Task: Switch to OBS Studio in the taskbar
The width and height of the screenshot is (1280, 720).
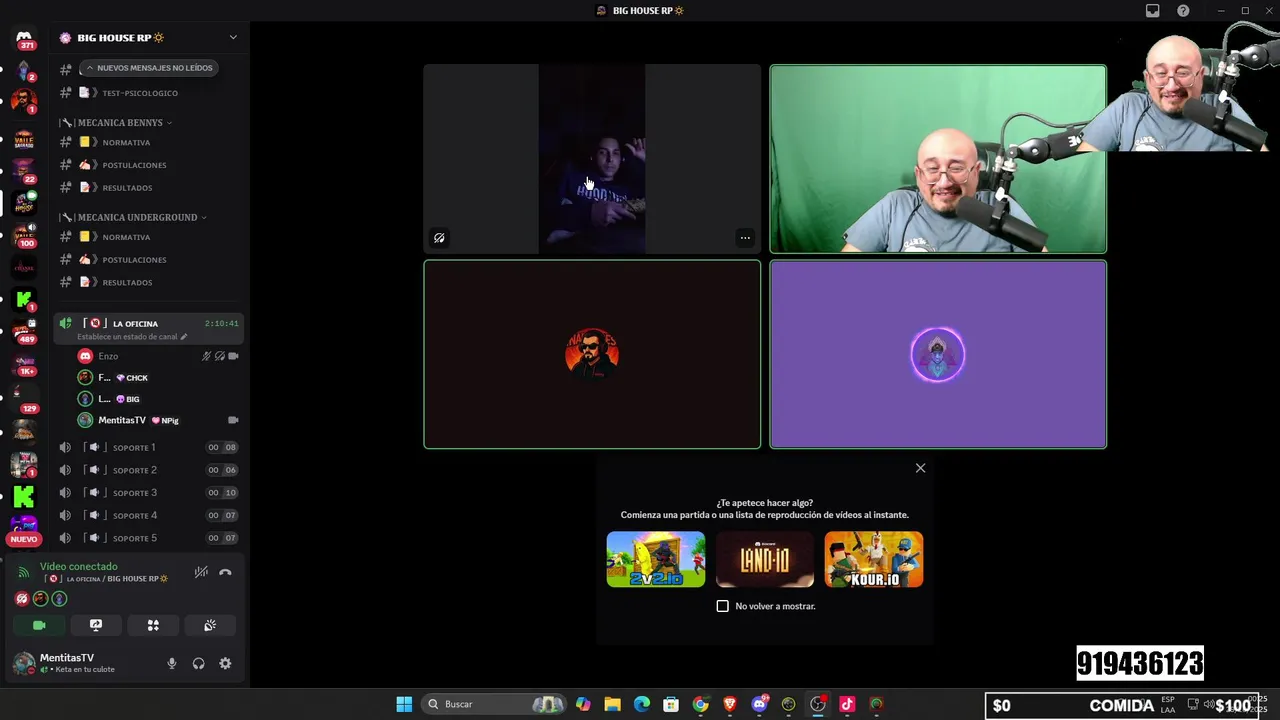Action: [x=818, y=704]
